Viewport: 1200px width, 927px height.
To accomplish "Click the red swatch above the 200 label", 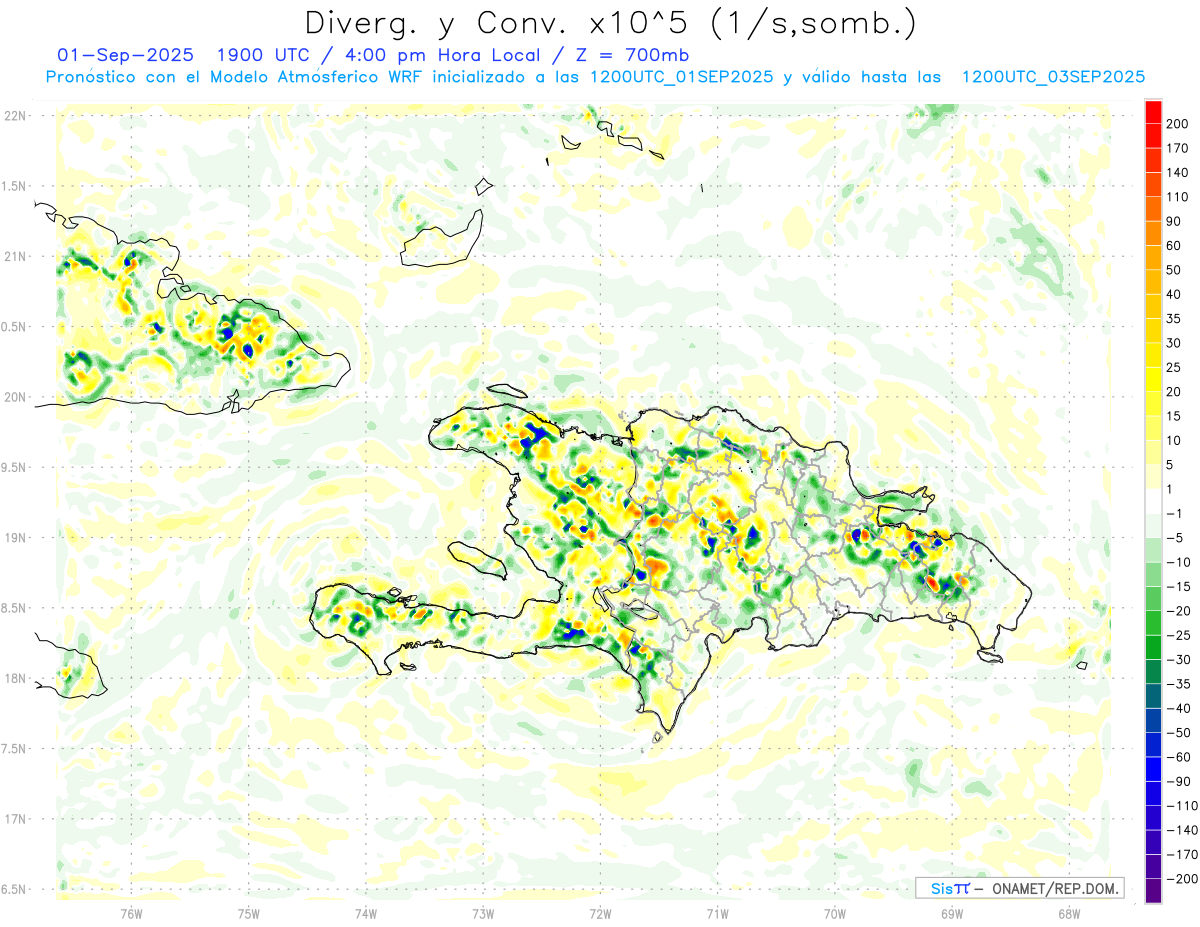I will (1154, 112).
